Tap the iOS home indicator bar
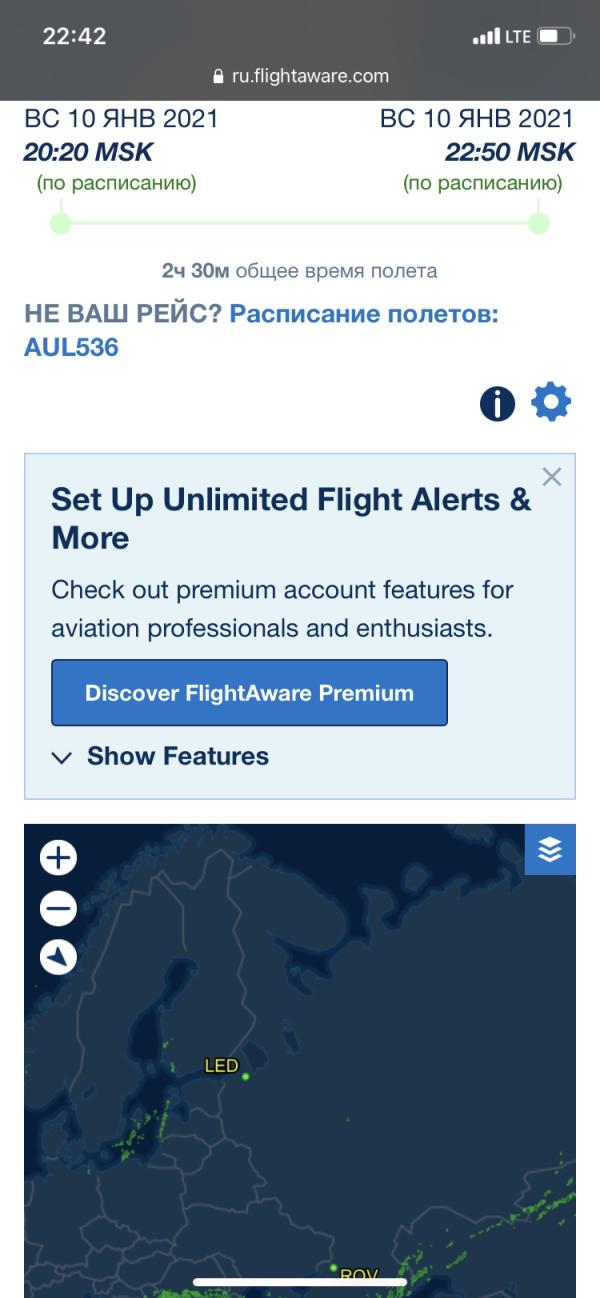Screen dimensions: 600x1298 pyautogui.click(x=300, y=1282)
